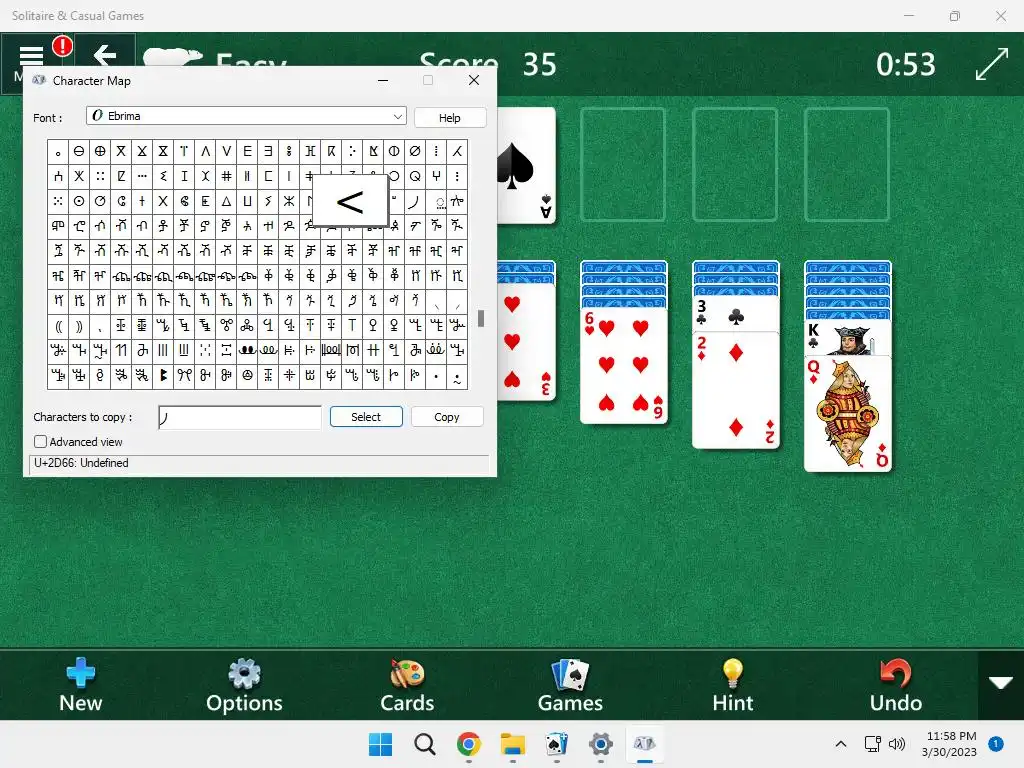Collapse the bottom bar with down arrow
The height and width of the screenshot is (768, 1024).
(1000, 684)
